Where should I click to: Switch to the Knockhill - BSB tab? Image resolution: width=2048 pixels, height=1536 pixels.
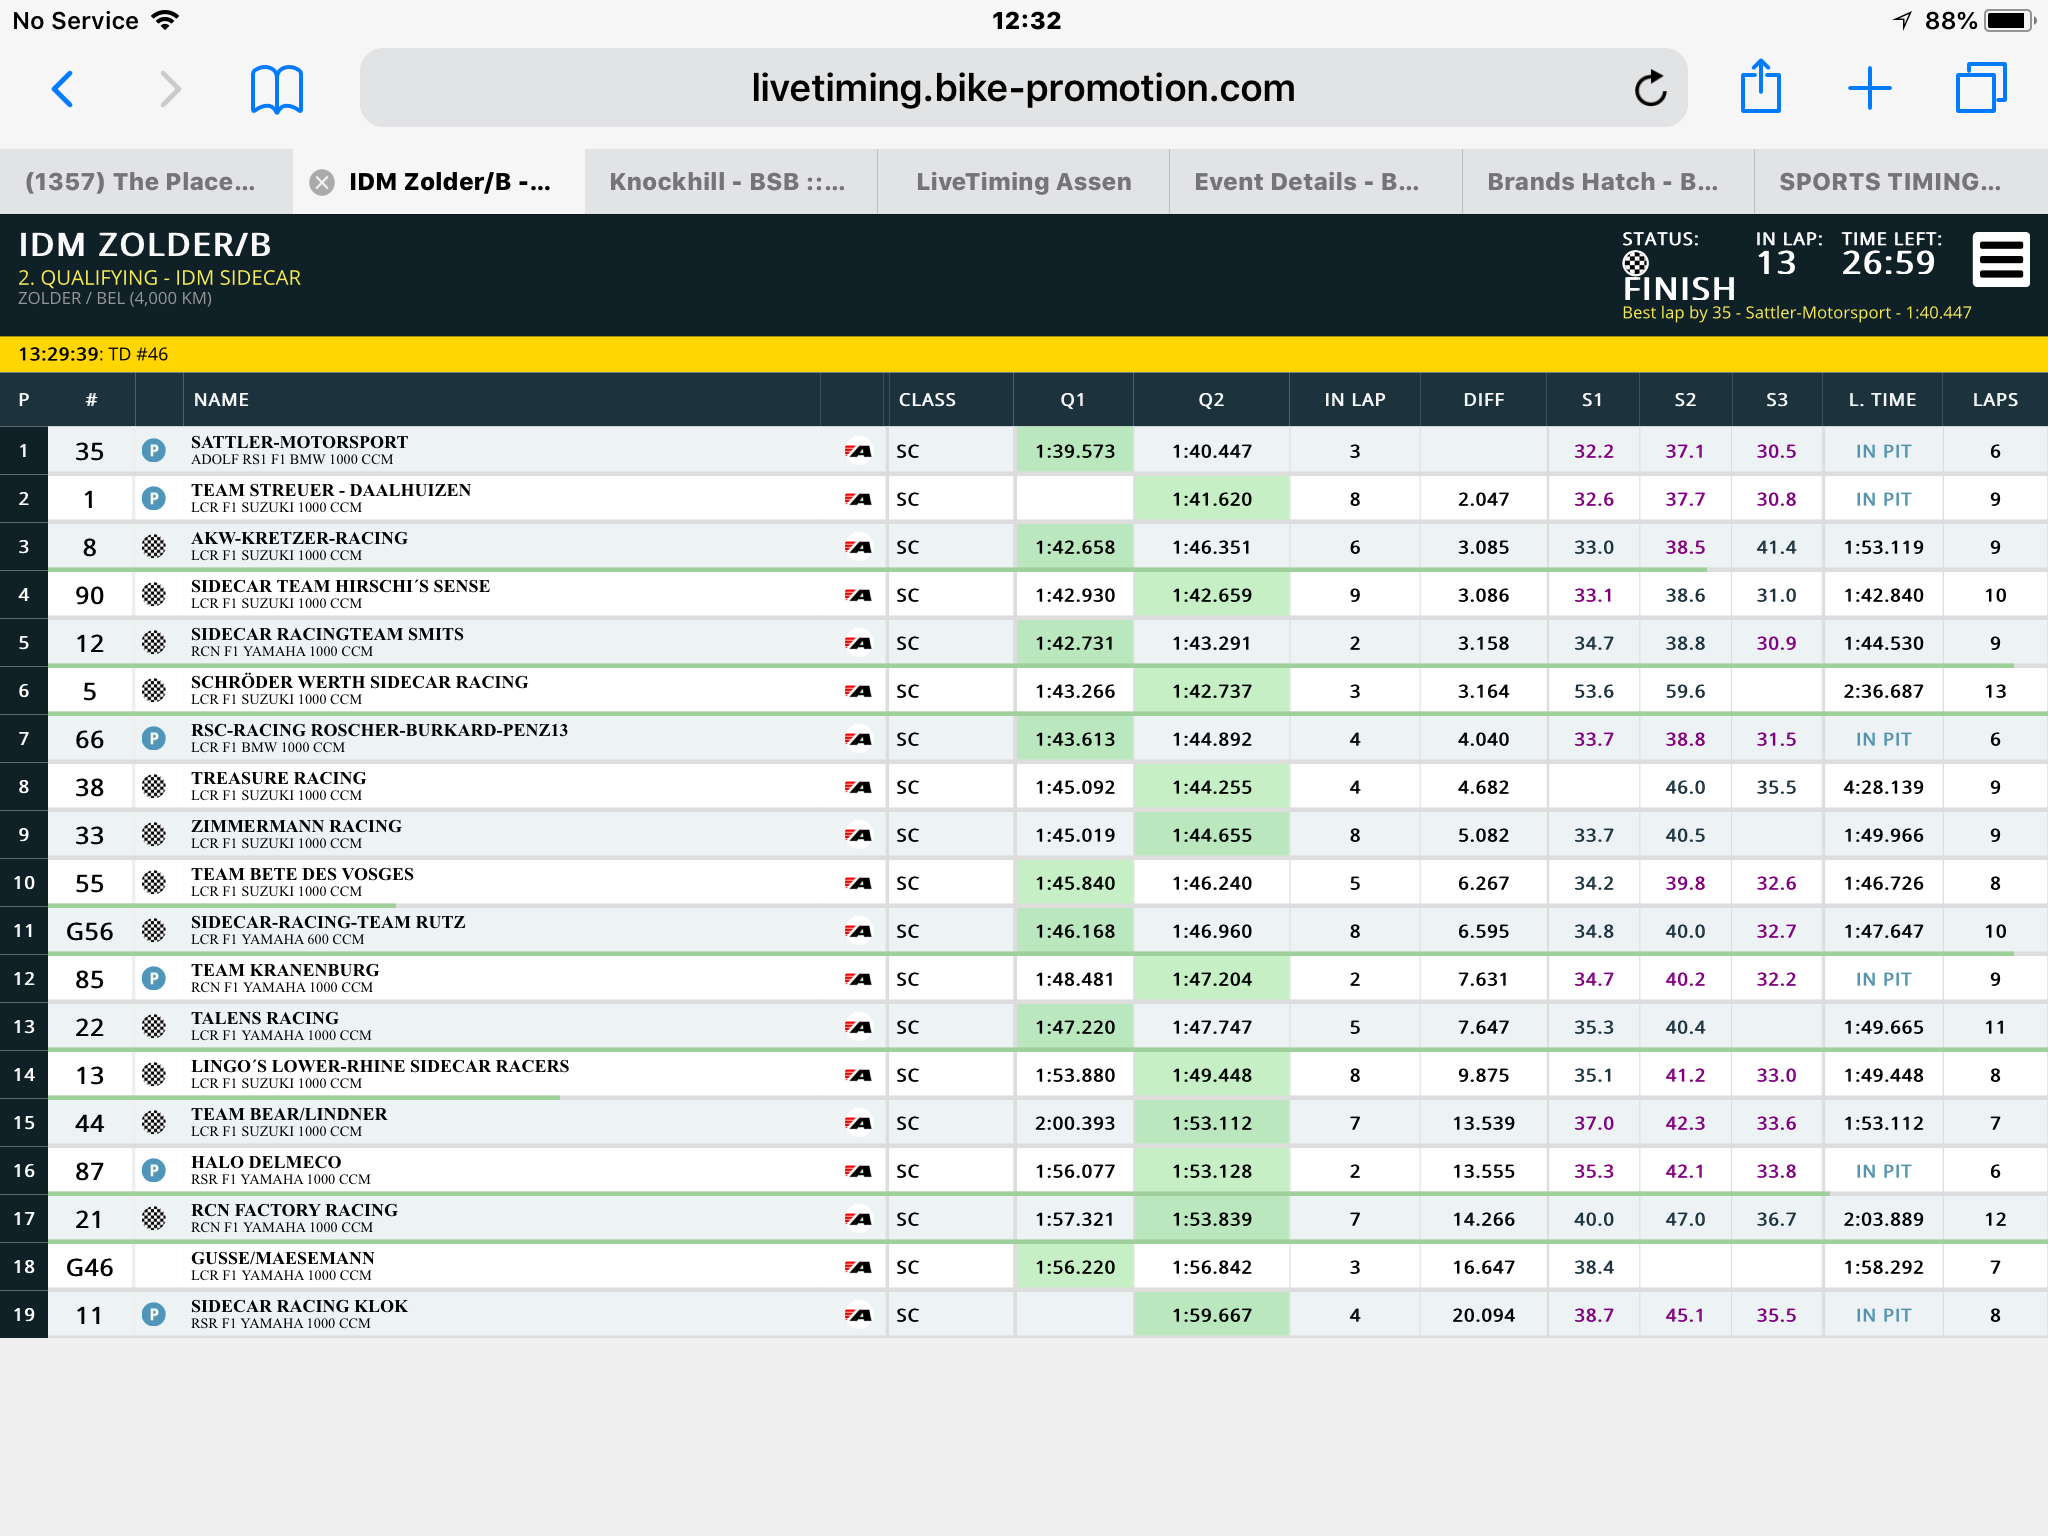(731, 182)
